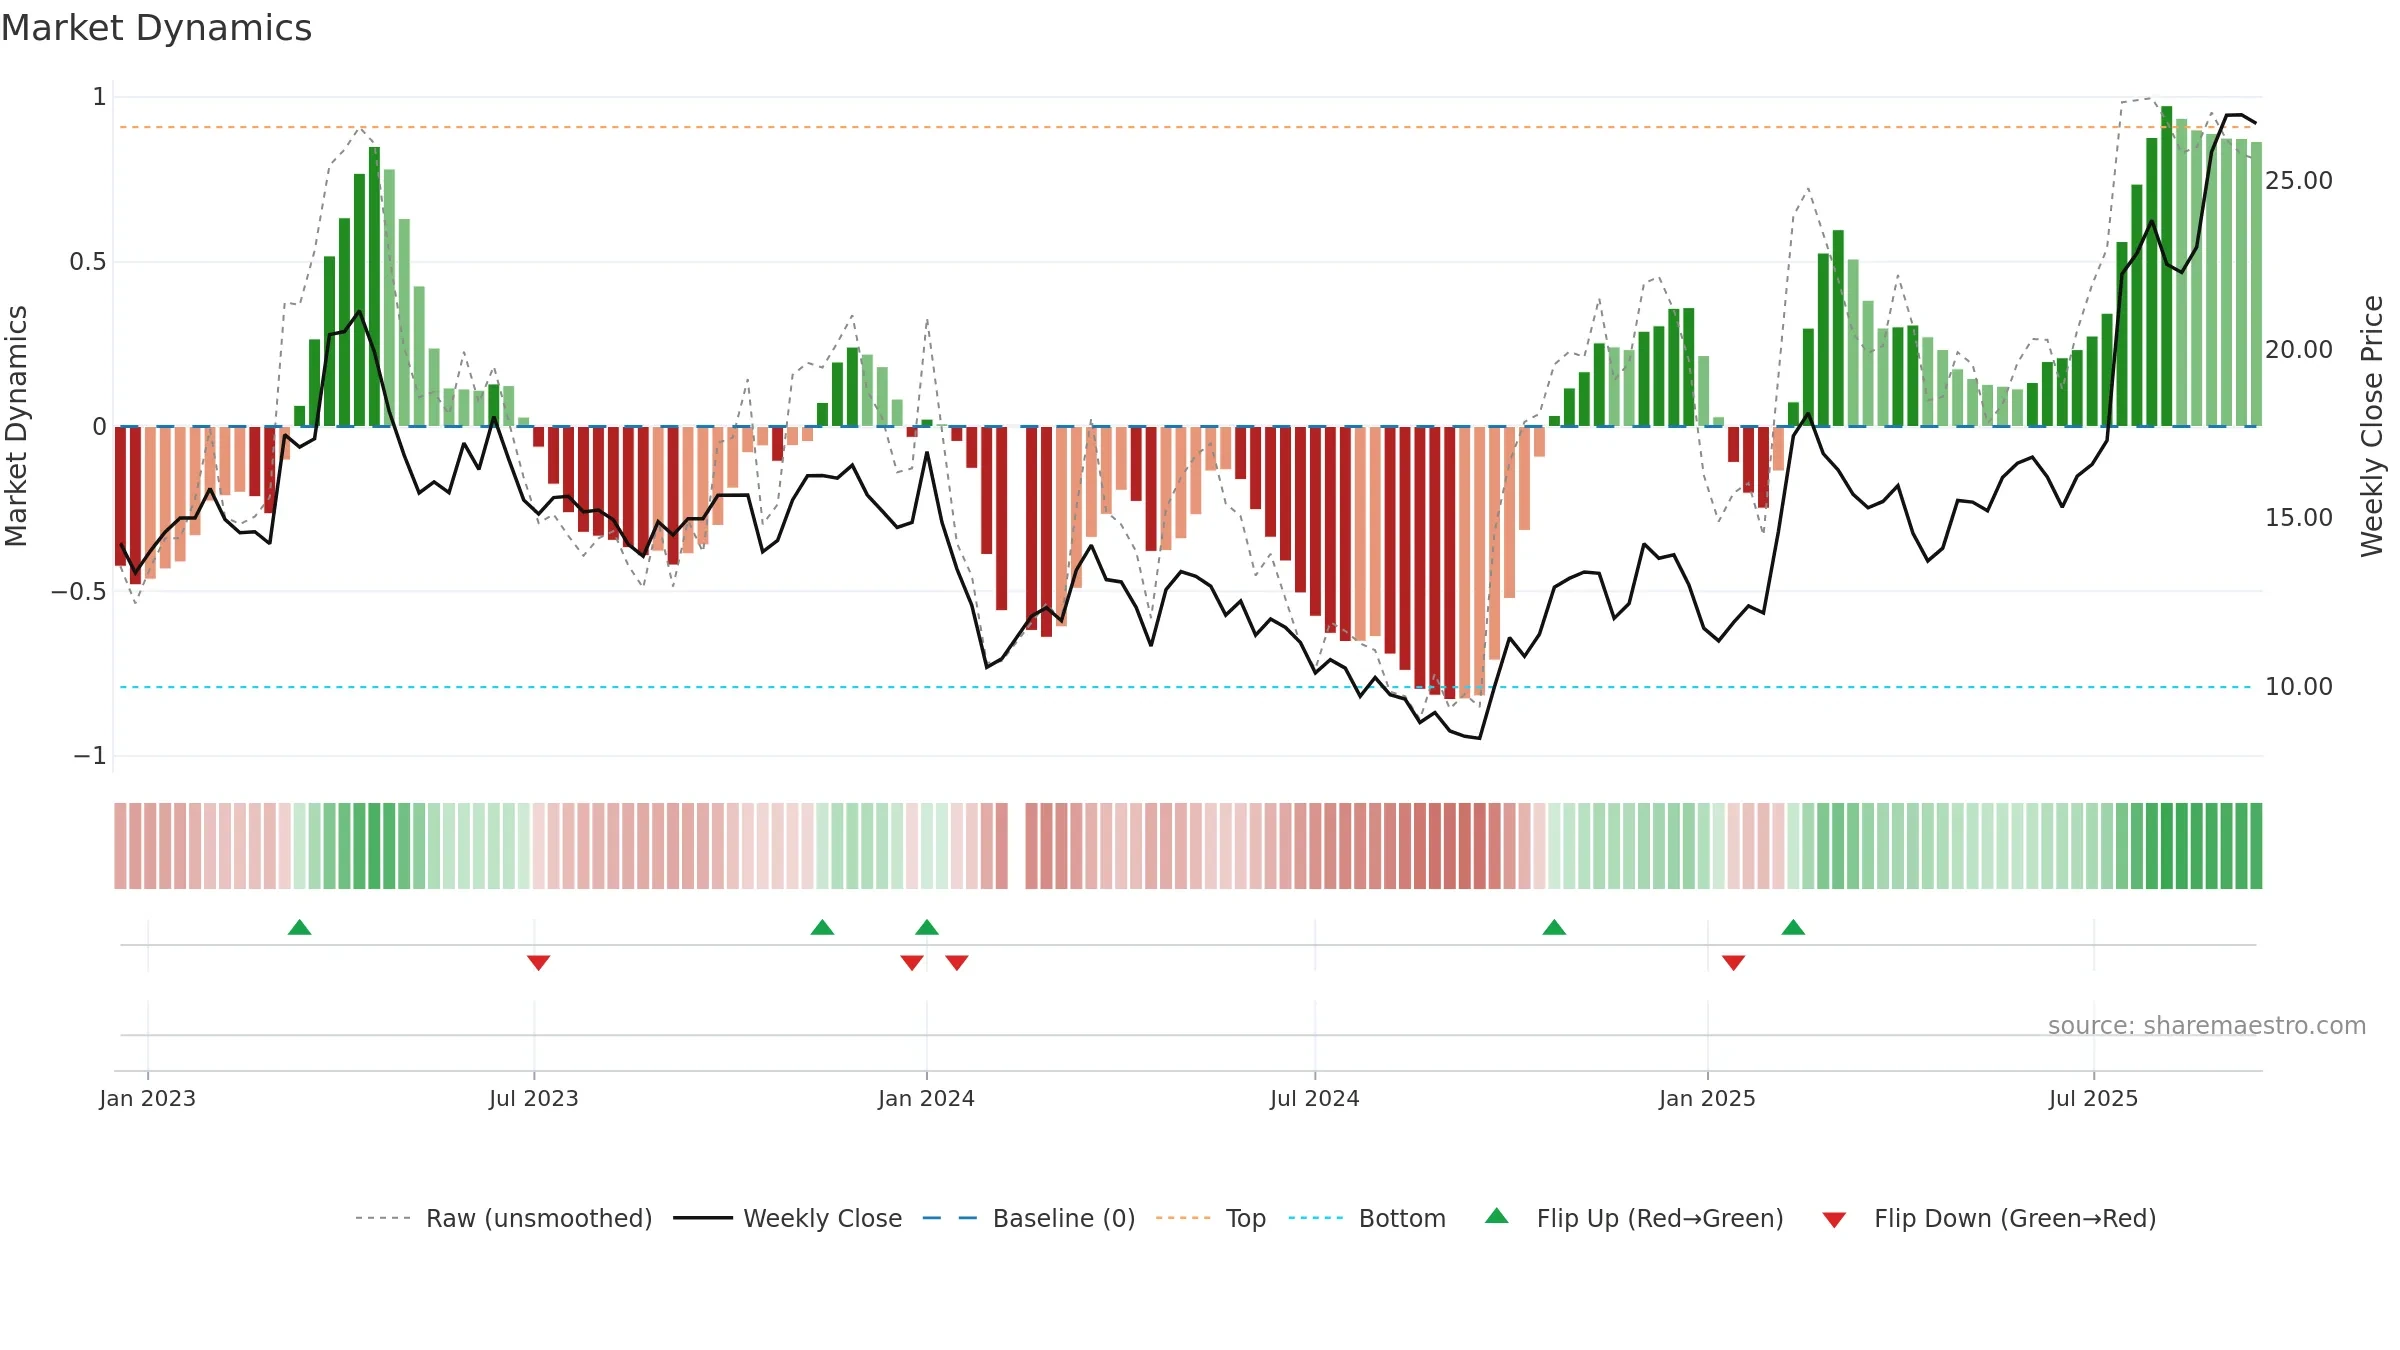The height and width of the screenshot is (1350, 2400).
Task: Click the red Flip Down legend triangle icon
Action: point(1834,1220)
